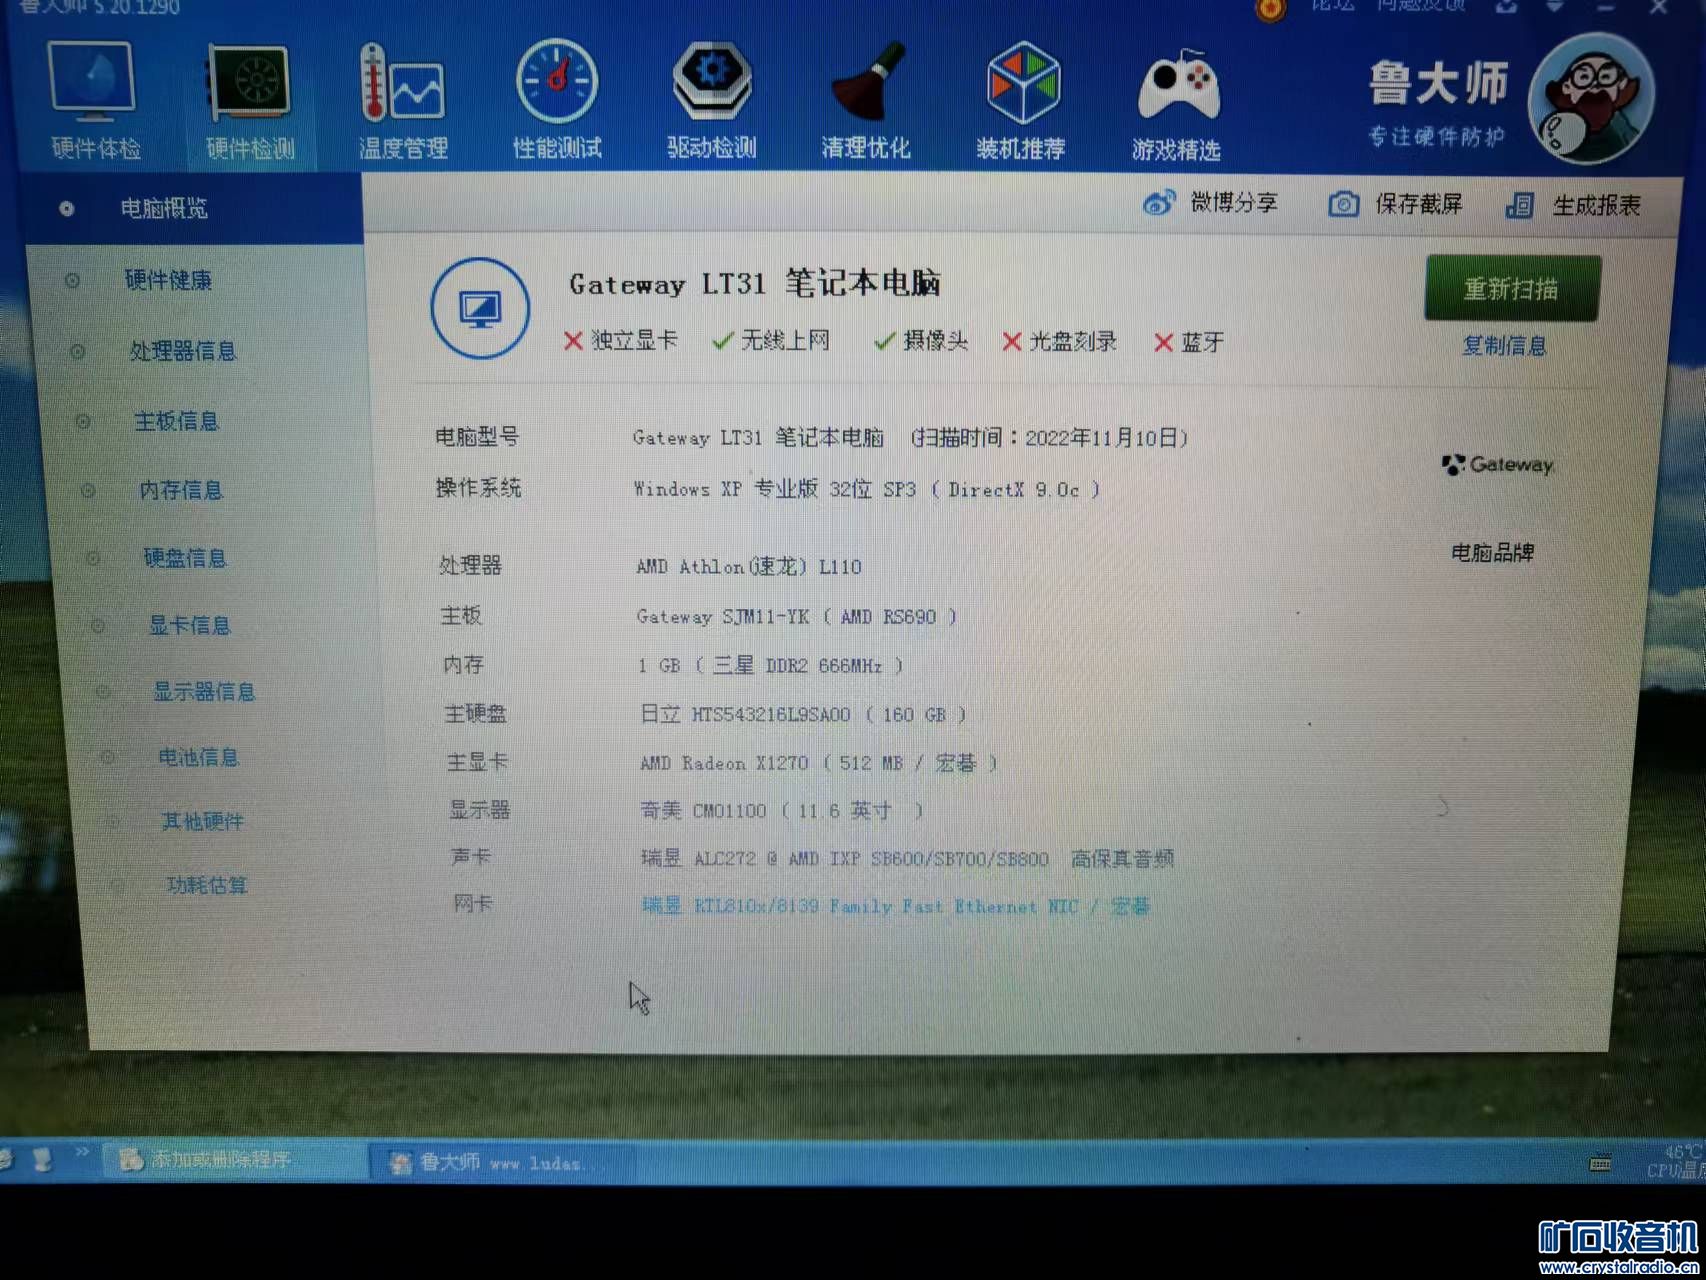The image size is (1706, 1280).
Task: Click the report icon for 生成报表
Action: point(1519,206)
